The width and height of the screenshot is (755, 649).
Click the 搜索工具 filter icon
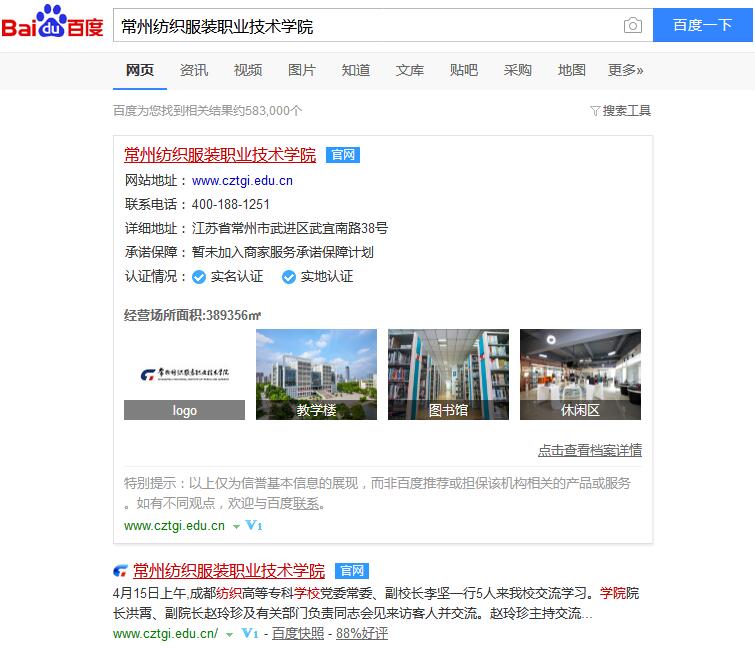[x=595, y=111]
